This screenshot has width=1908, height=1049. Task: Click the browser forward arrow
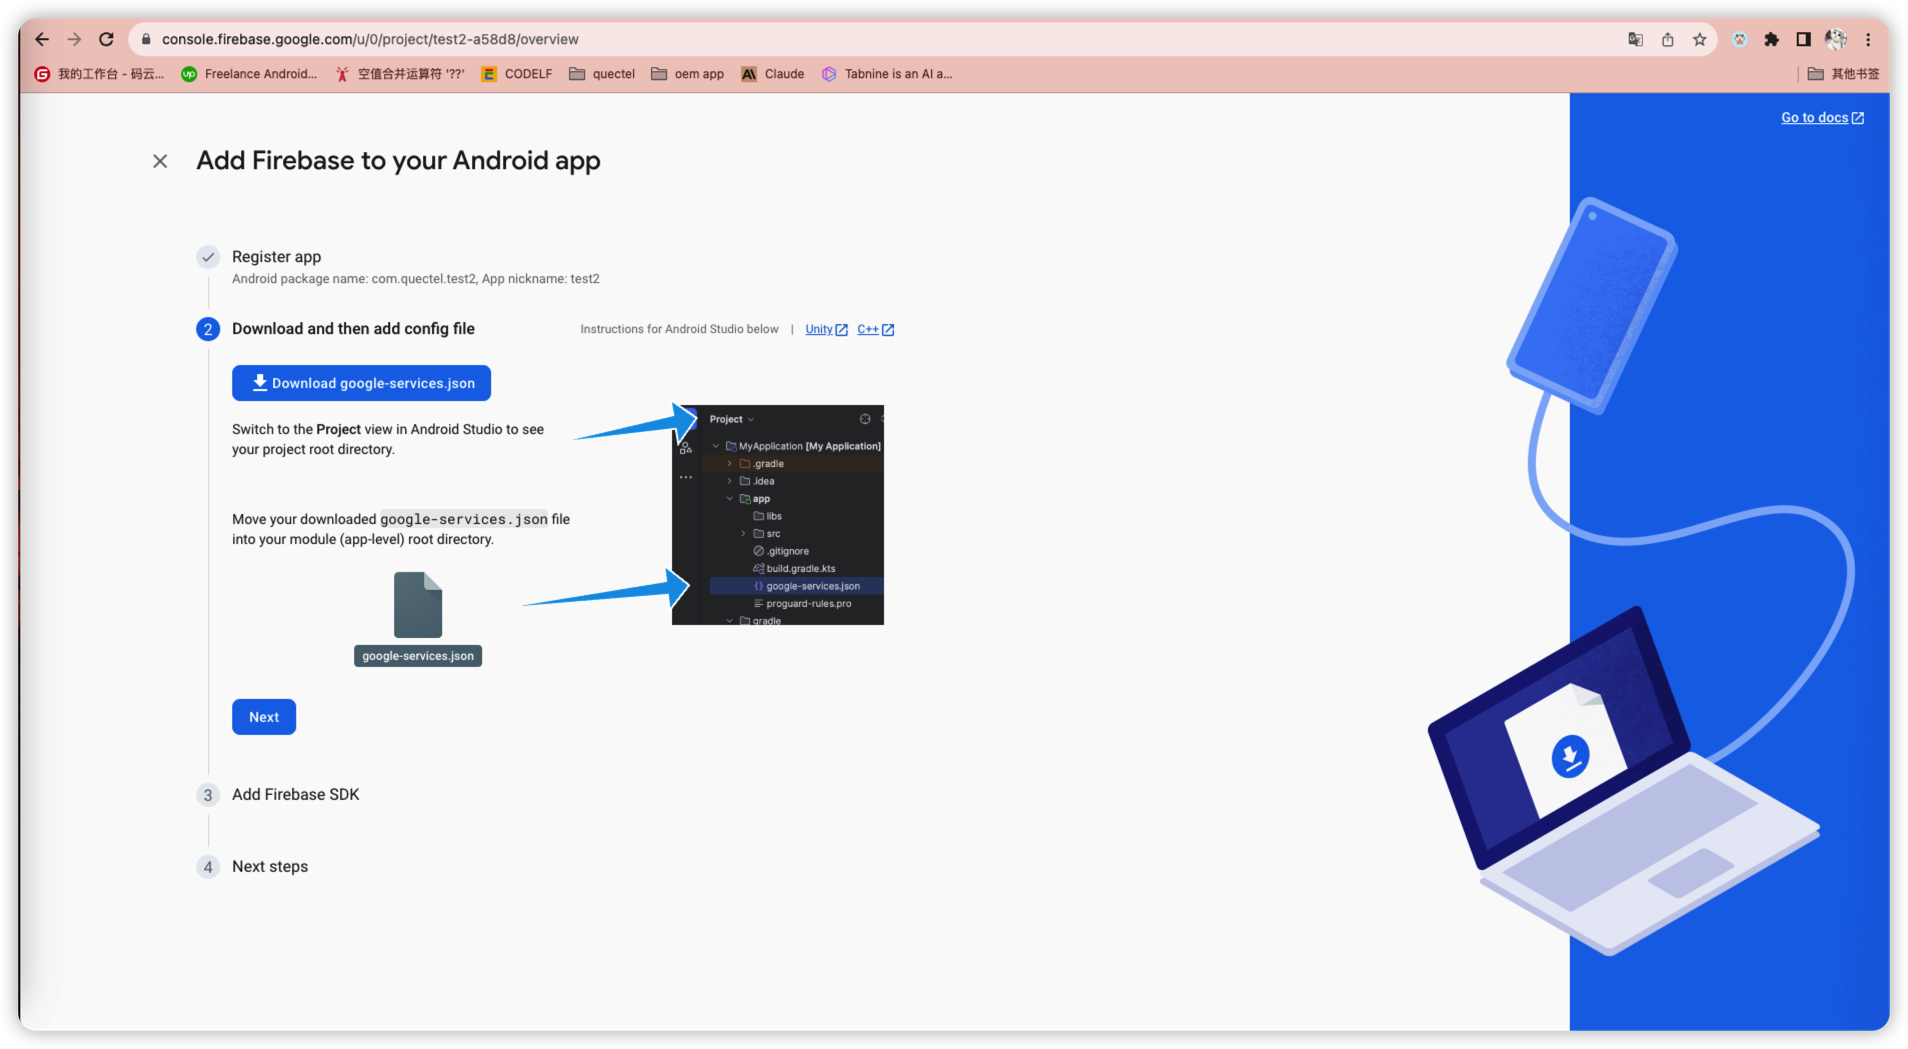(x=74, y=39)
